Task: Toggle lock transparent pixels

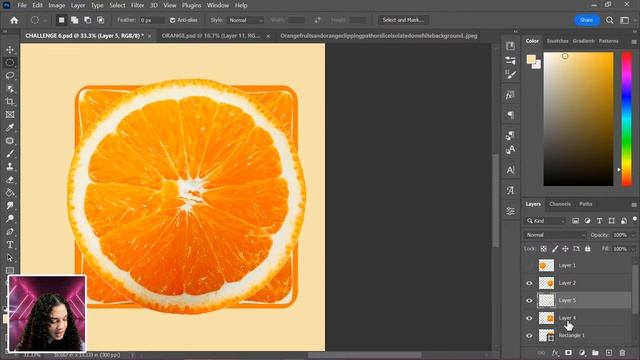Action: [544, 249]
